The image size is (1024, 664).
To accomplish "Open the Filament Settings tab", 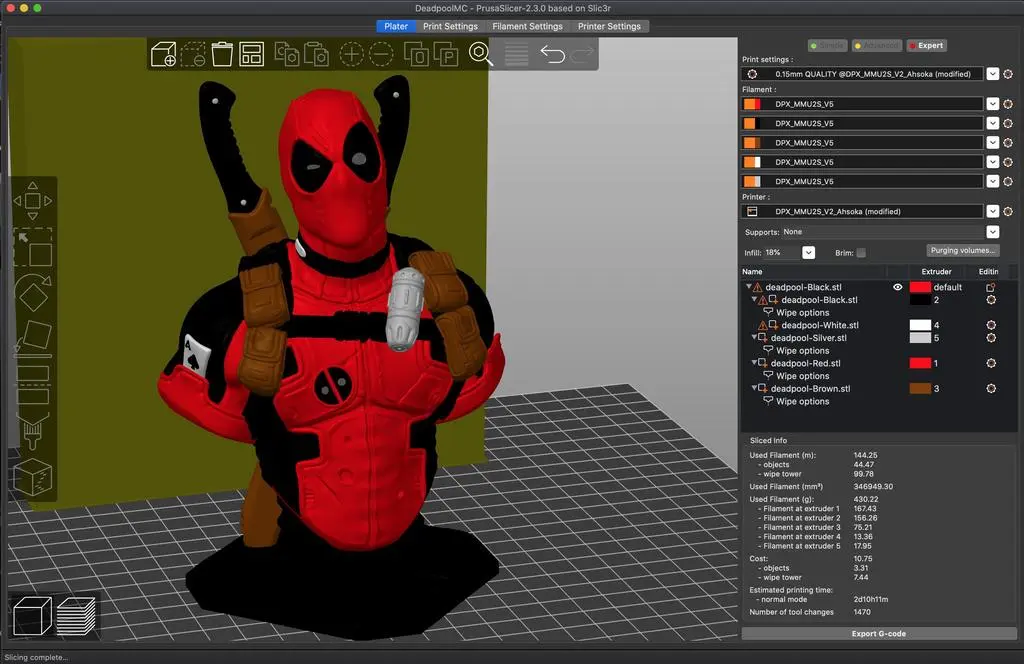I will click(527, 26).
